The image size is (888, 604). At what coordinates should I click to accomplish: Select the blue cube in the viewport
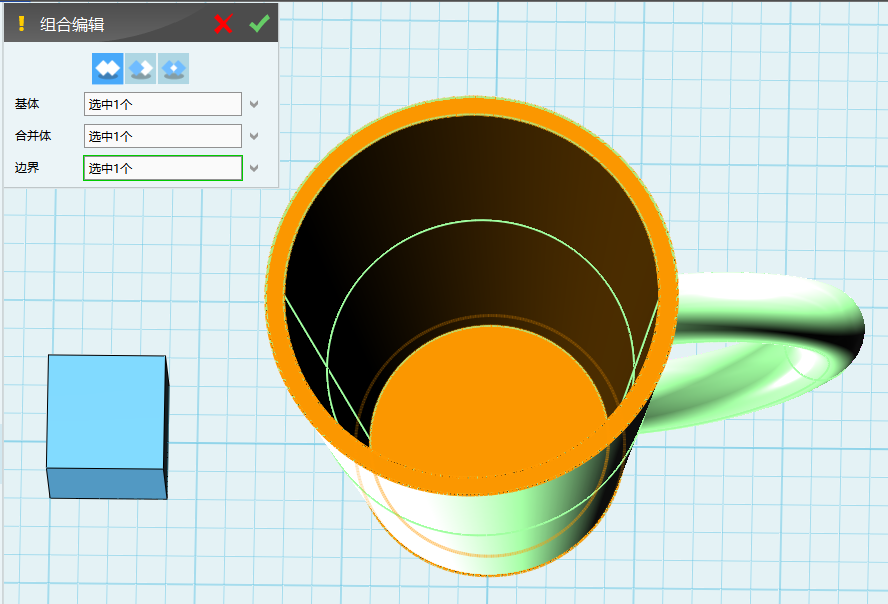pos(108,427)
